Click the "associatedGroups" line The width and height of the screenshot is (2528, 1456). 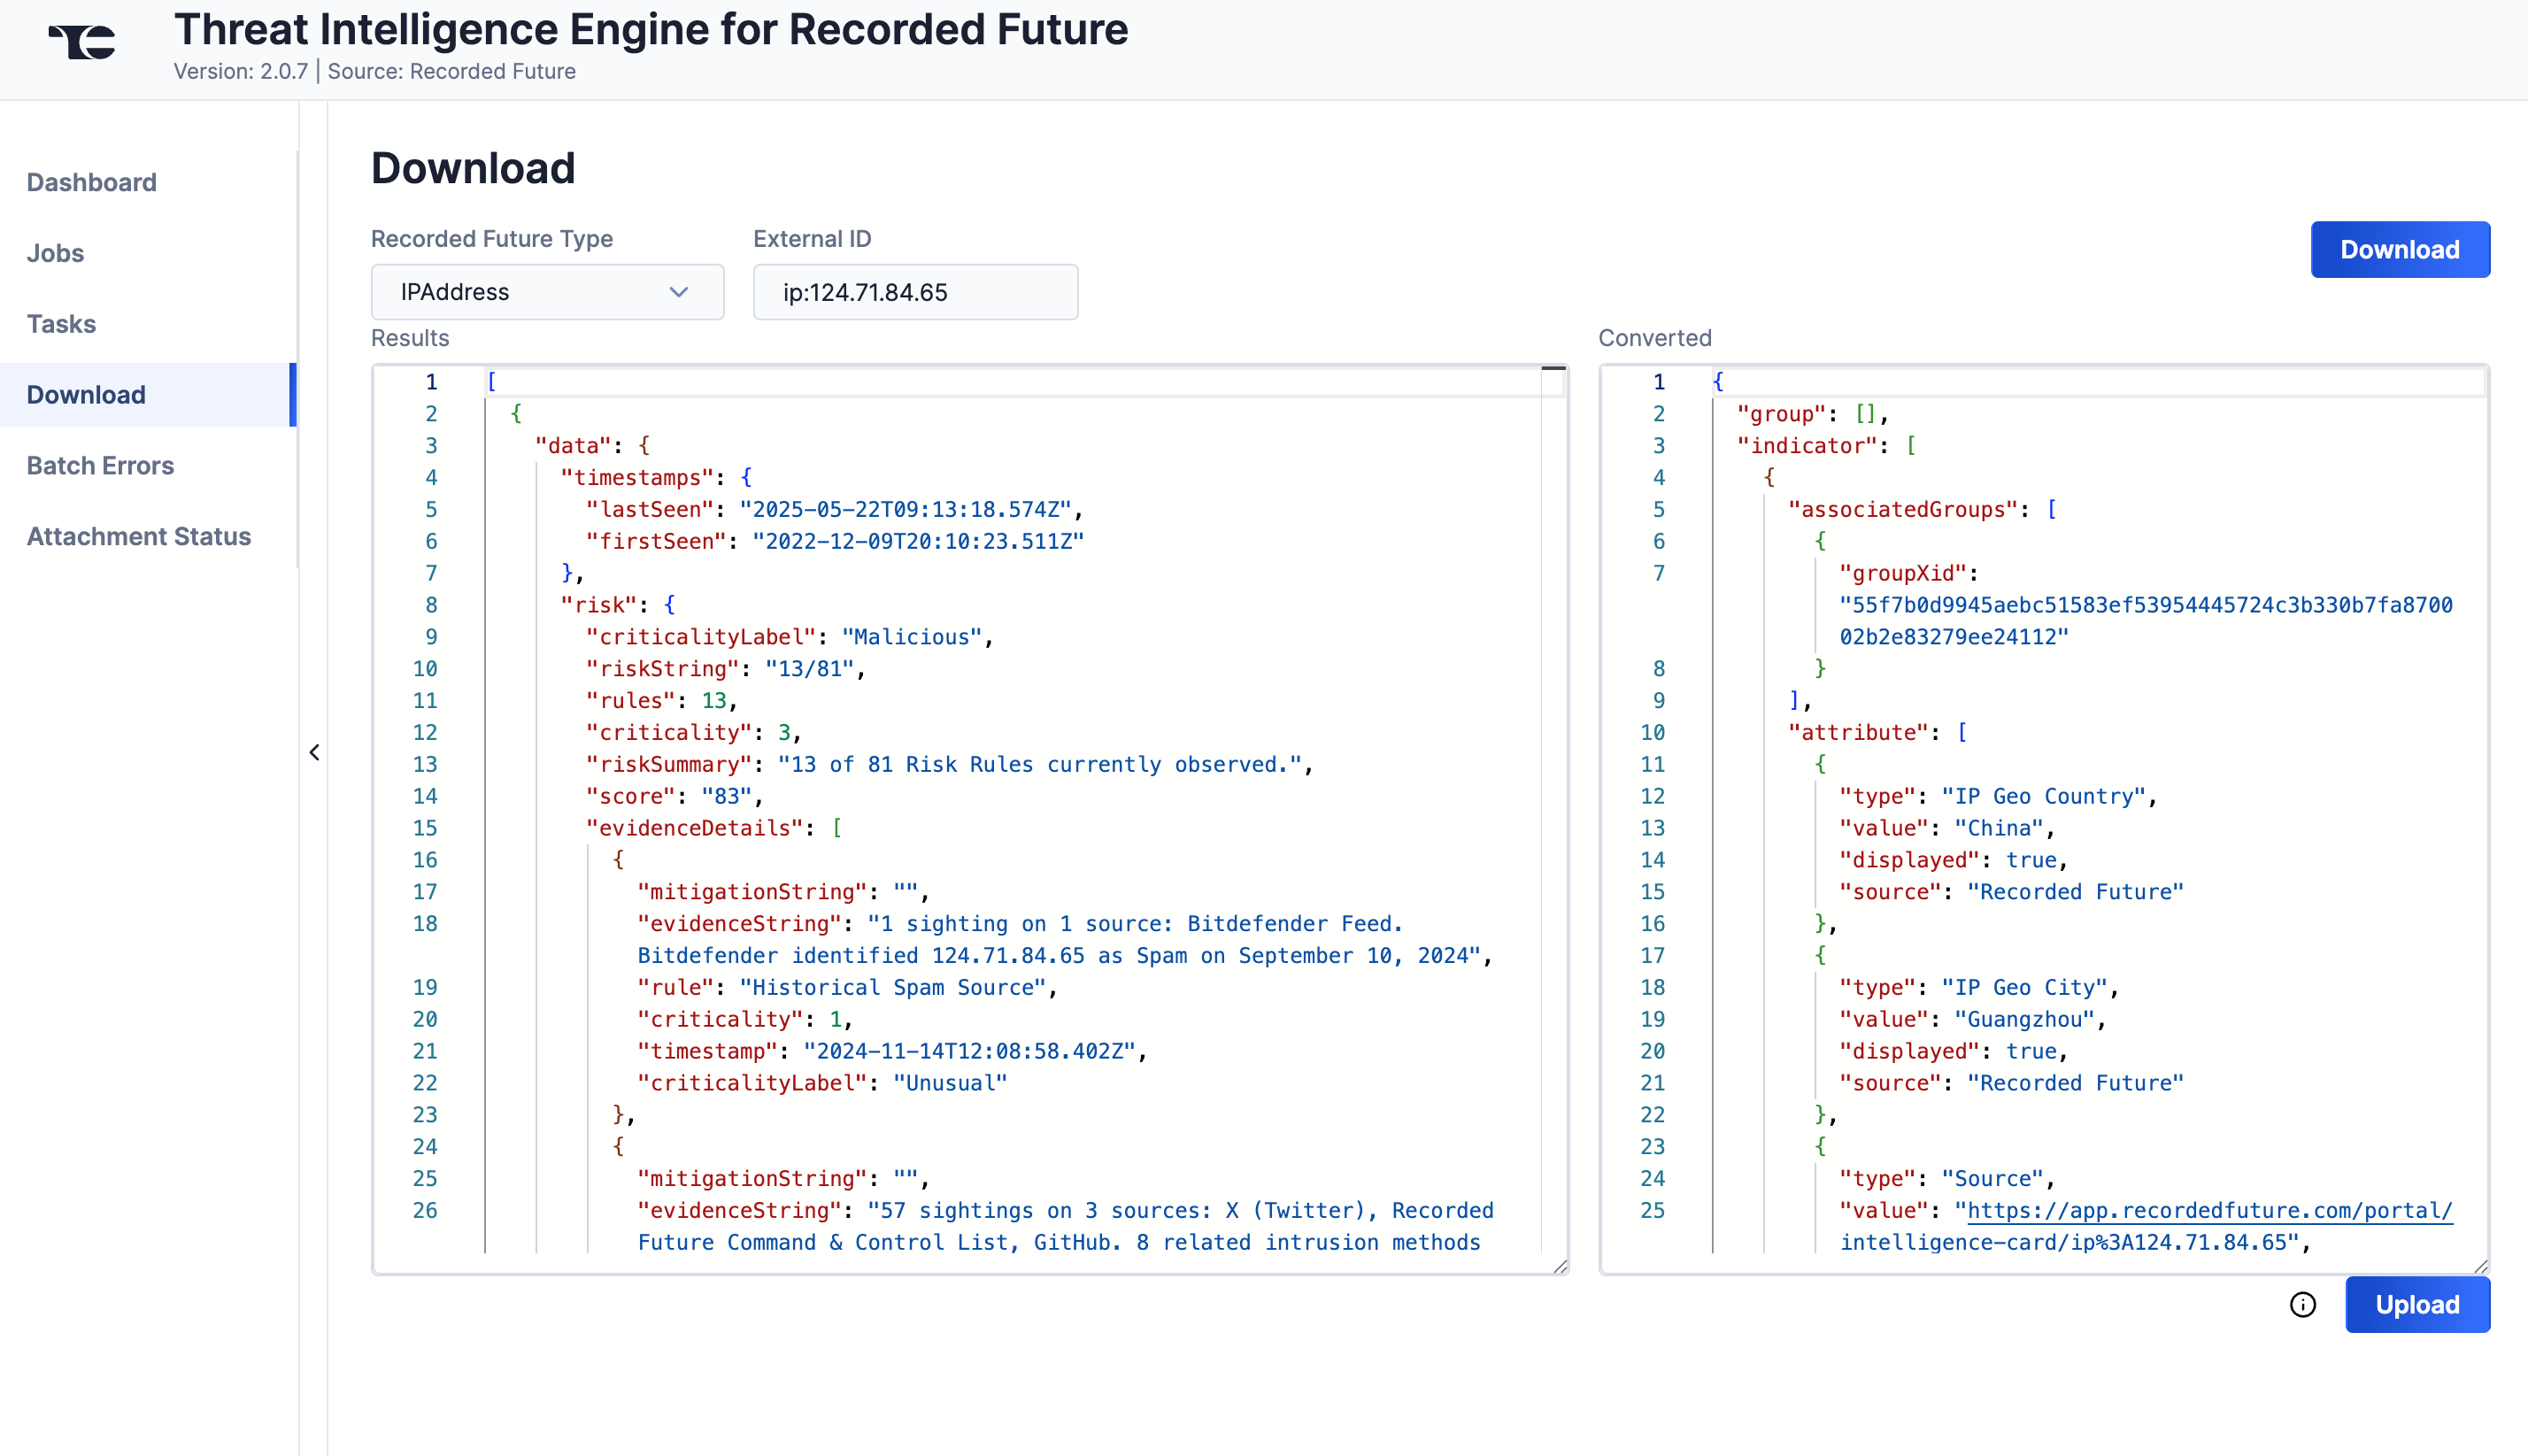click(x=1922, y=509)
